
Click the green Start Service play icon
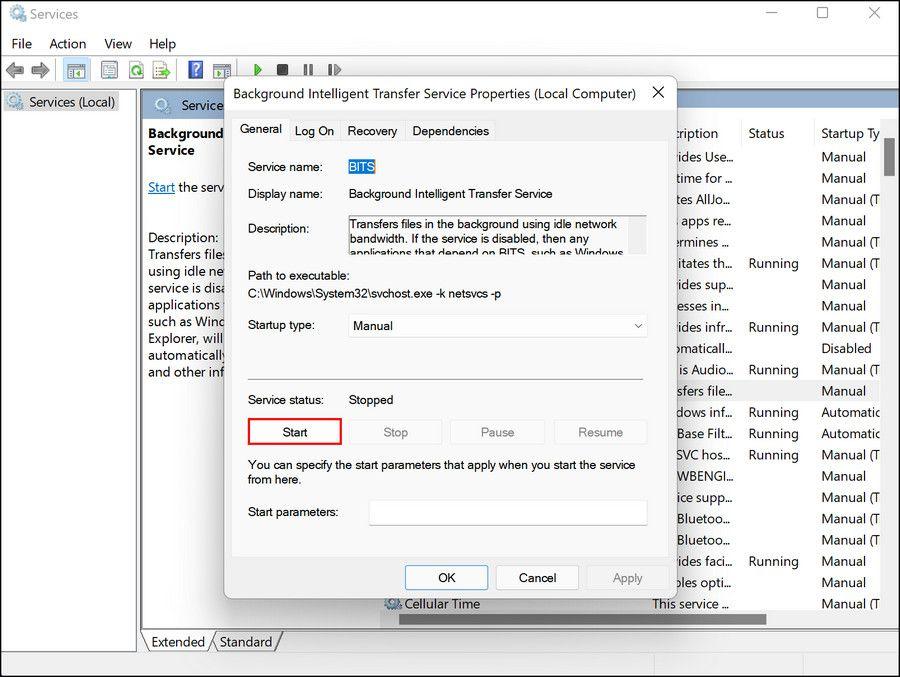(x=258, y=70)
